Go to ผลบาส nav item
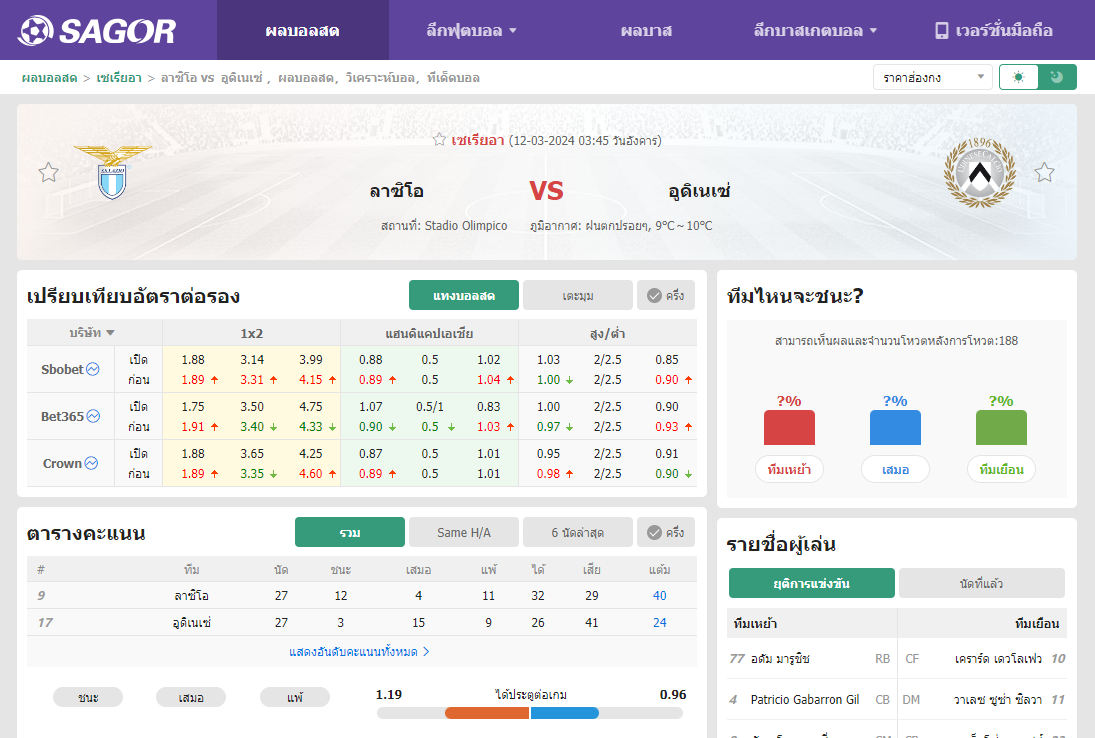The height and width of the screenshot is (738, 1095). [646, 31]
